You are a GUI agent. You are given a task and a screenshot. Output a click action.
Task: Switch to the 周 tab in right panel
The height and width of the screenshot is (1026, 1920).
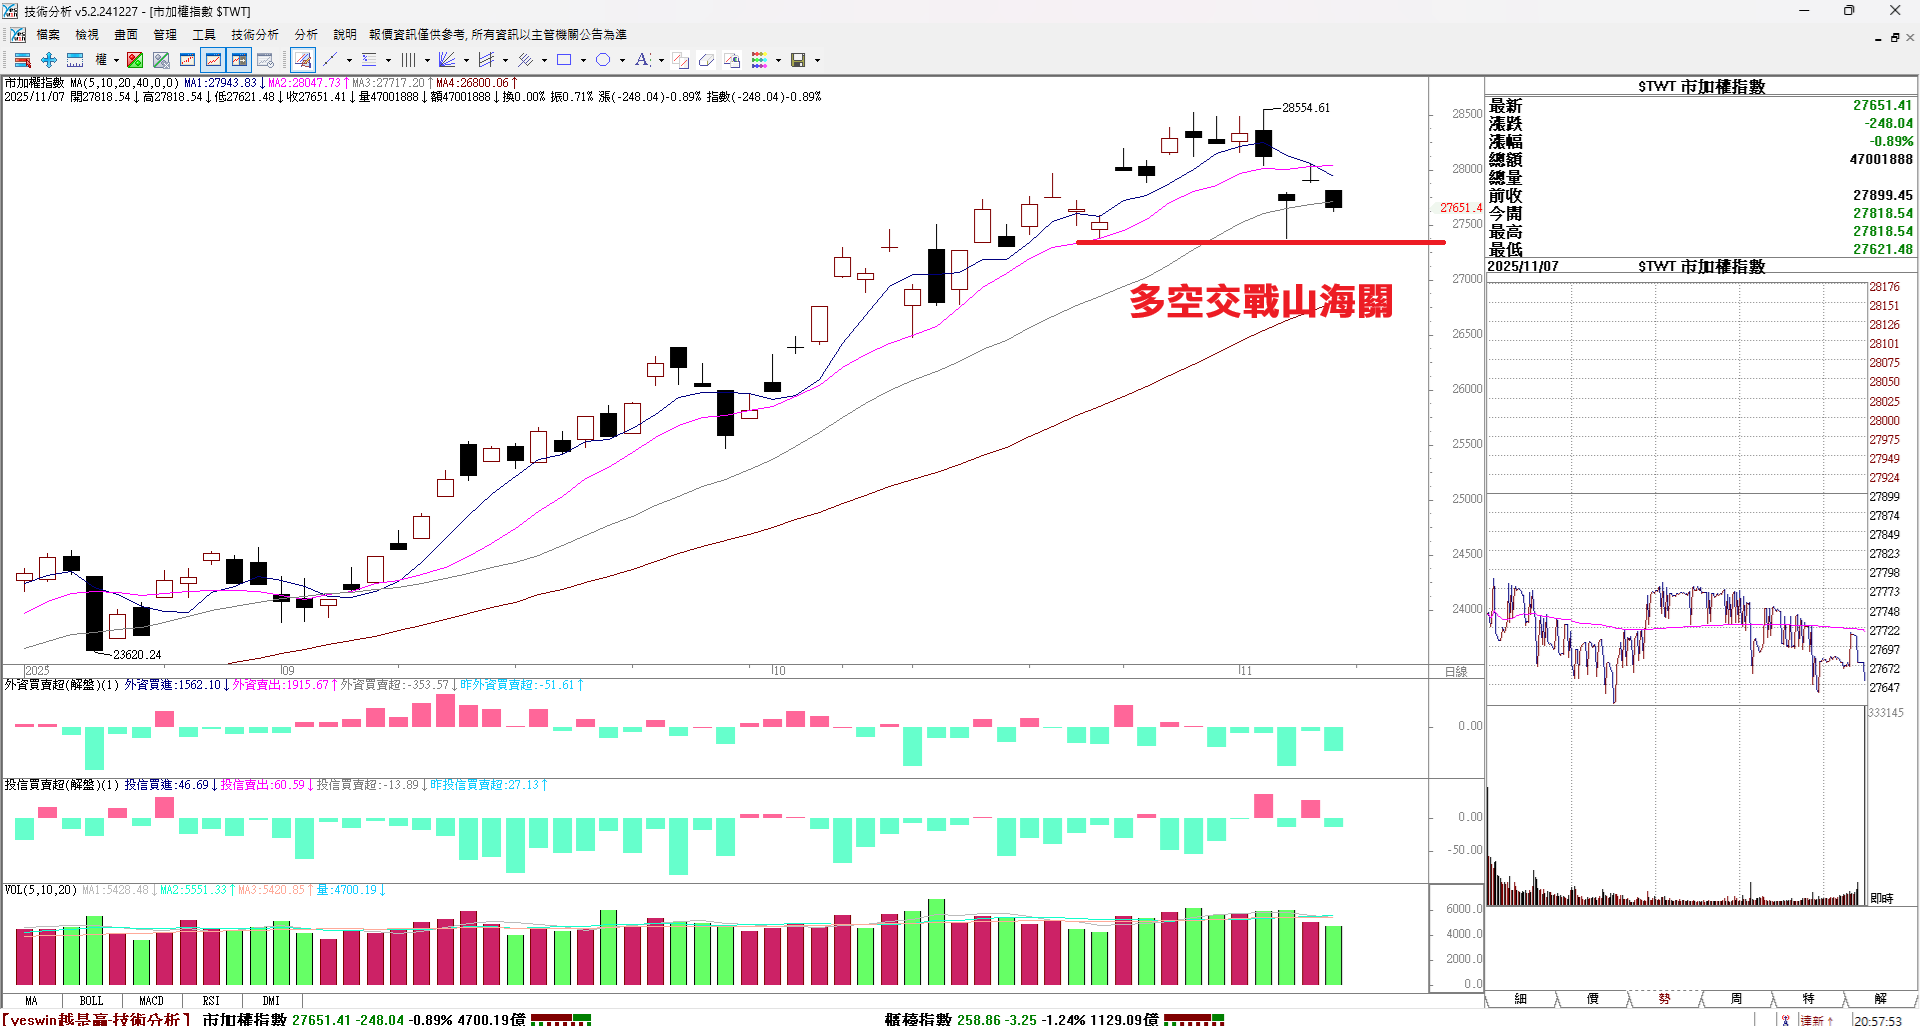1736,998
